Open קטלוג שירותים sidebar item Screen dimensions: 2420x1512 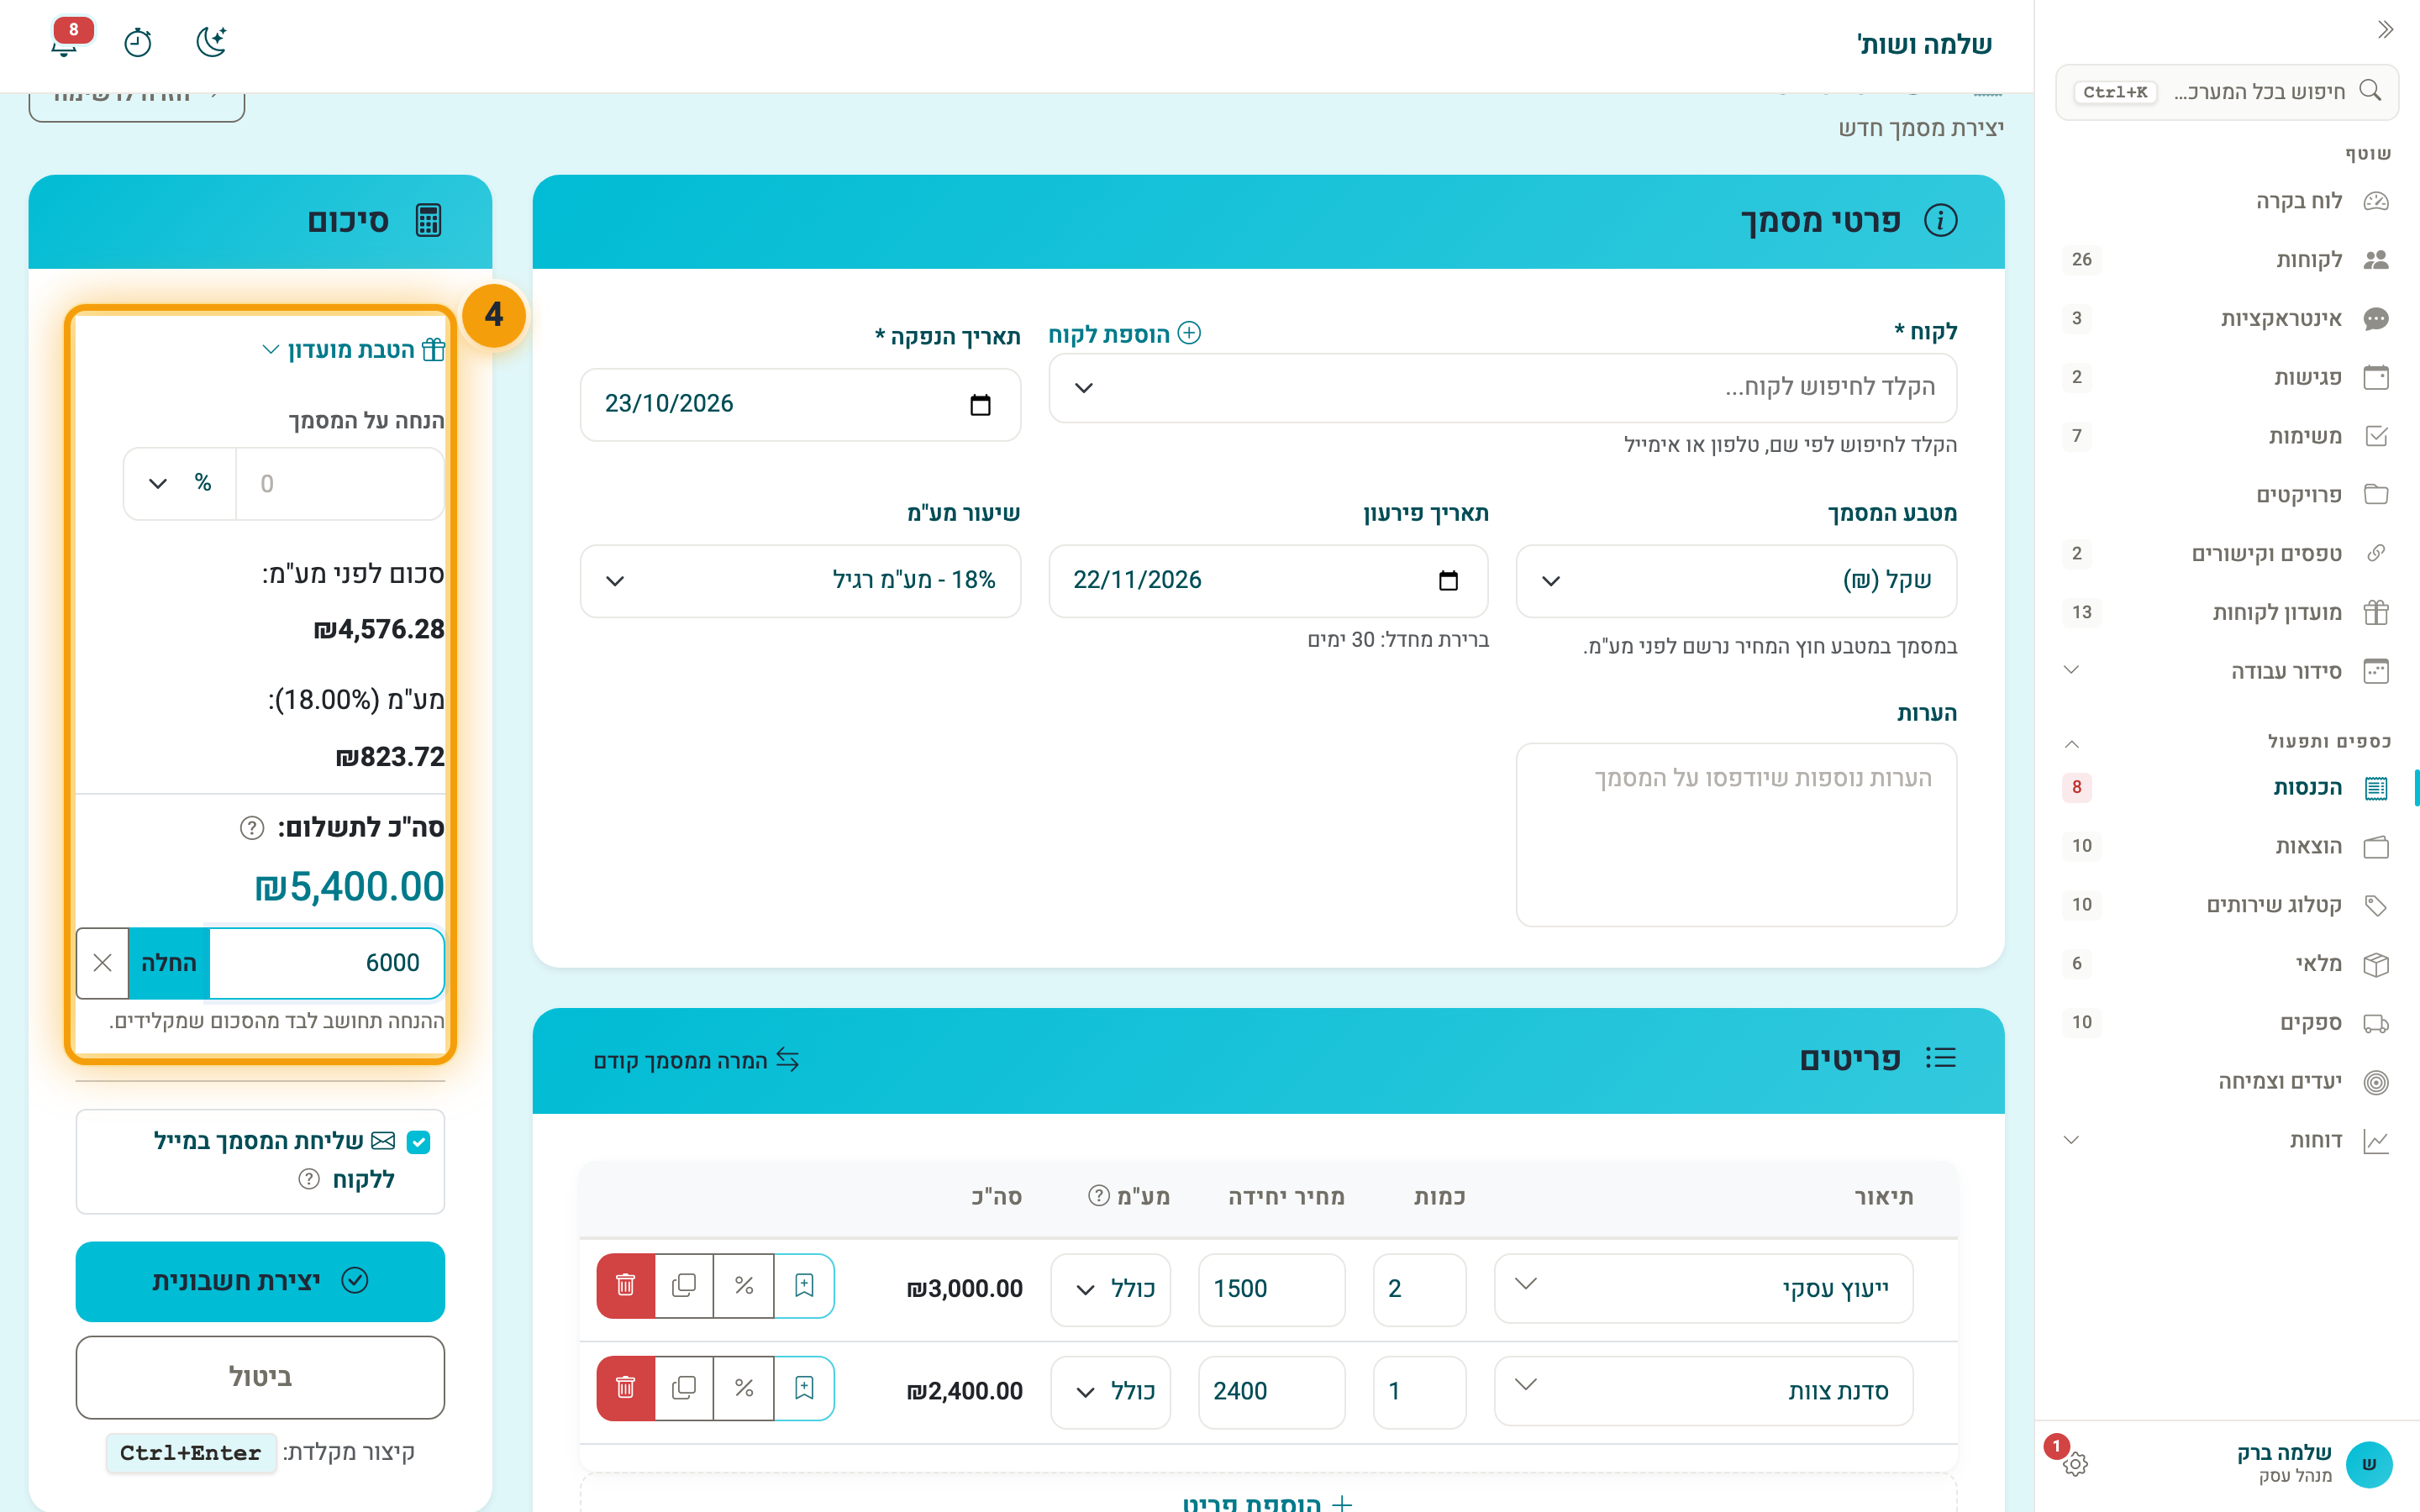pos(2227,905)
